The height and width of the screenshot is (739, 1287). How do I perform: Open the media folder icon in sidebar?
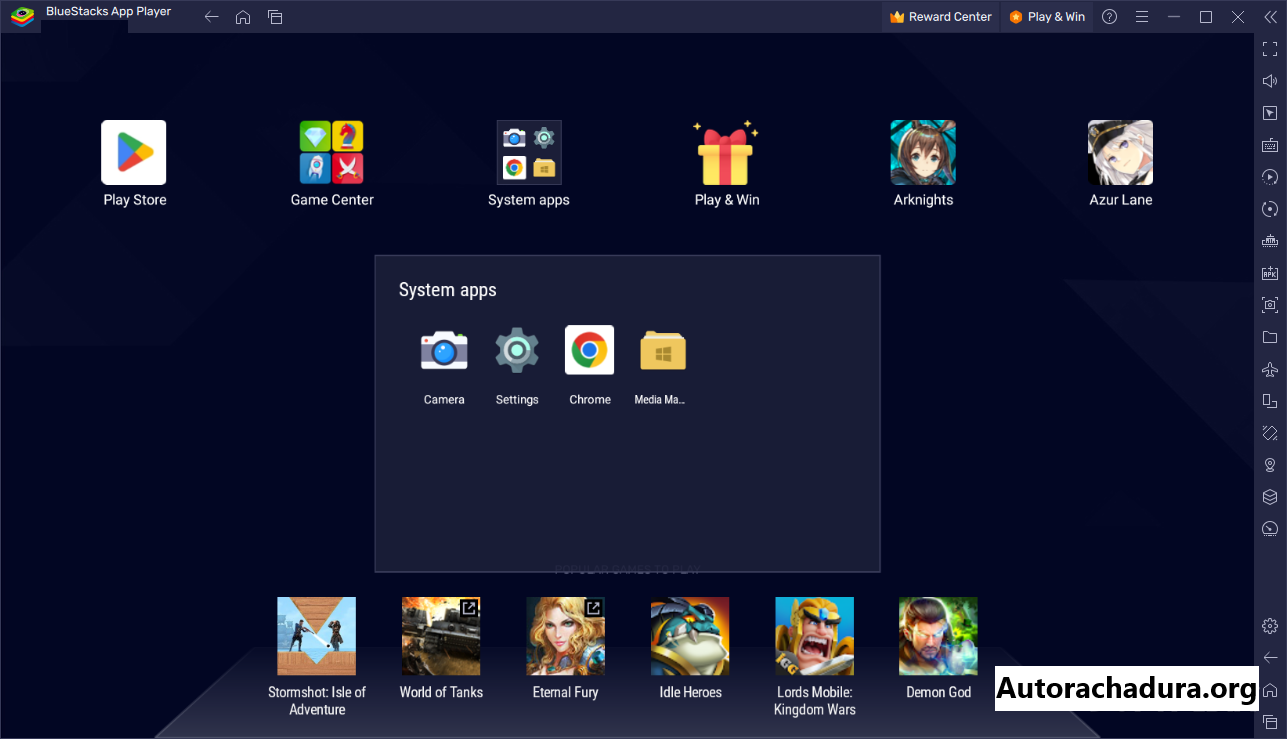[x=1270, y=337]
